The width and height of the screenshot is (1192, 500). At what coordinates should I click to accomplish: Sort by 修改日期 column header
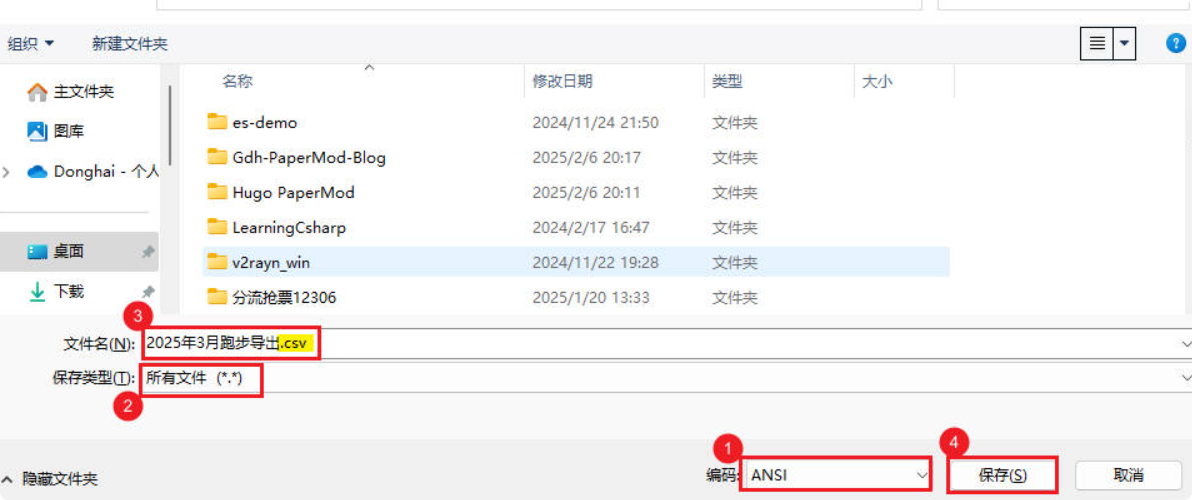(563, 81)
